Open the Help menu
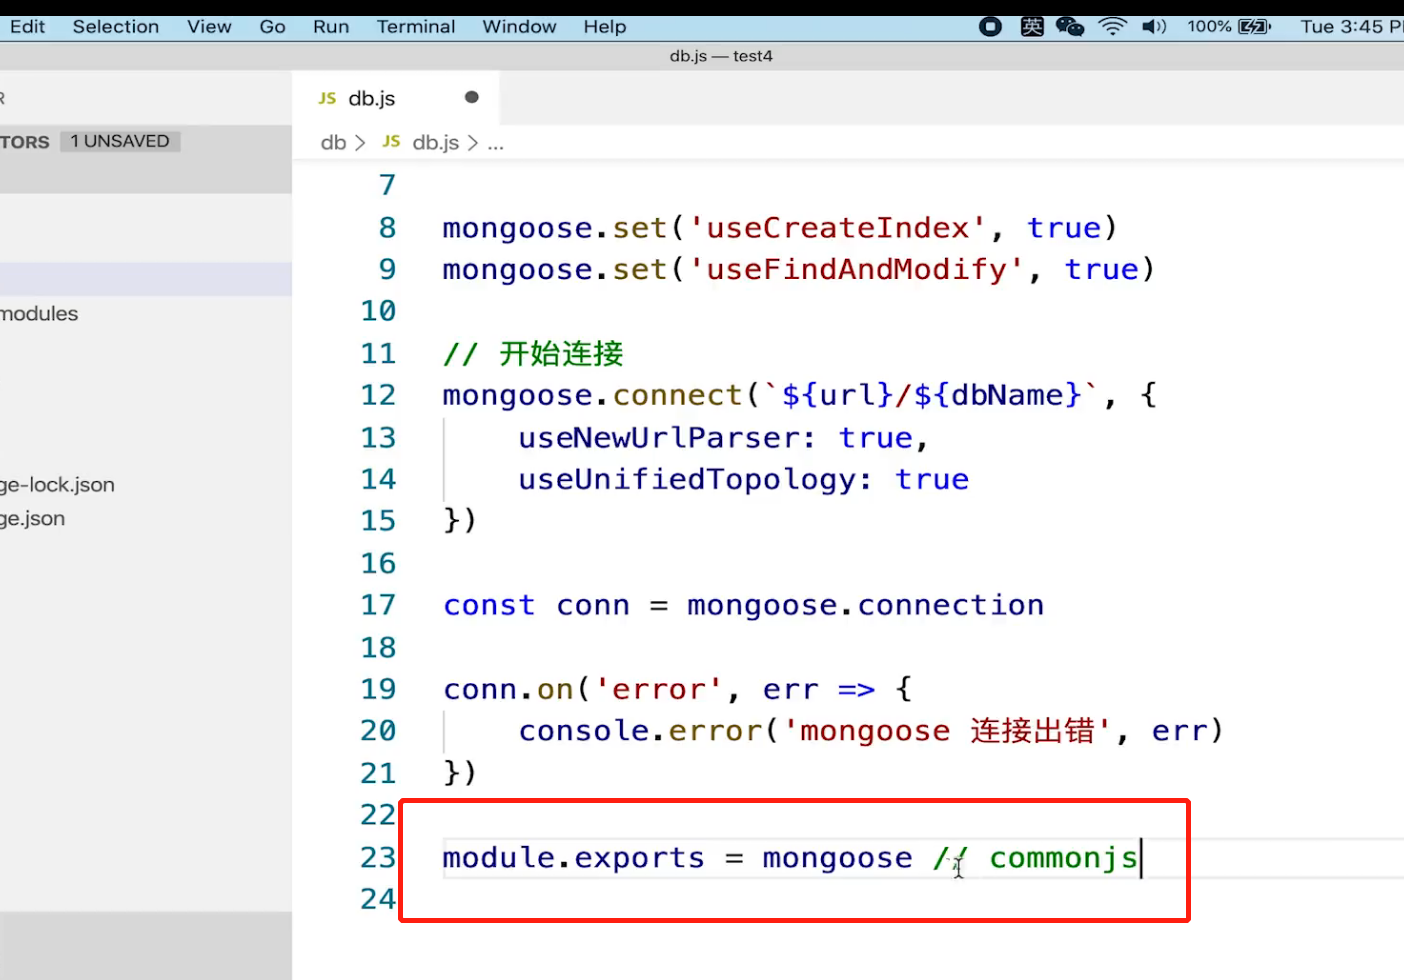This screenshot has height=980, width=1404. (x=605, y=27)
